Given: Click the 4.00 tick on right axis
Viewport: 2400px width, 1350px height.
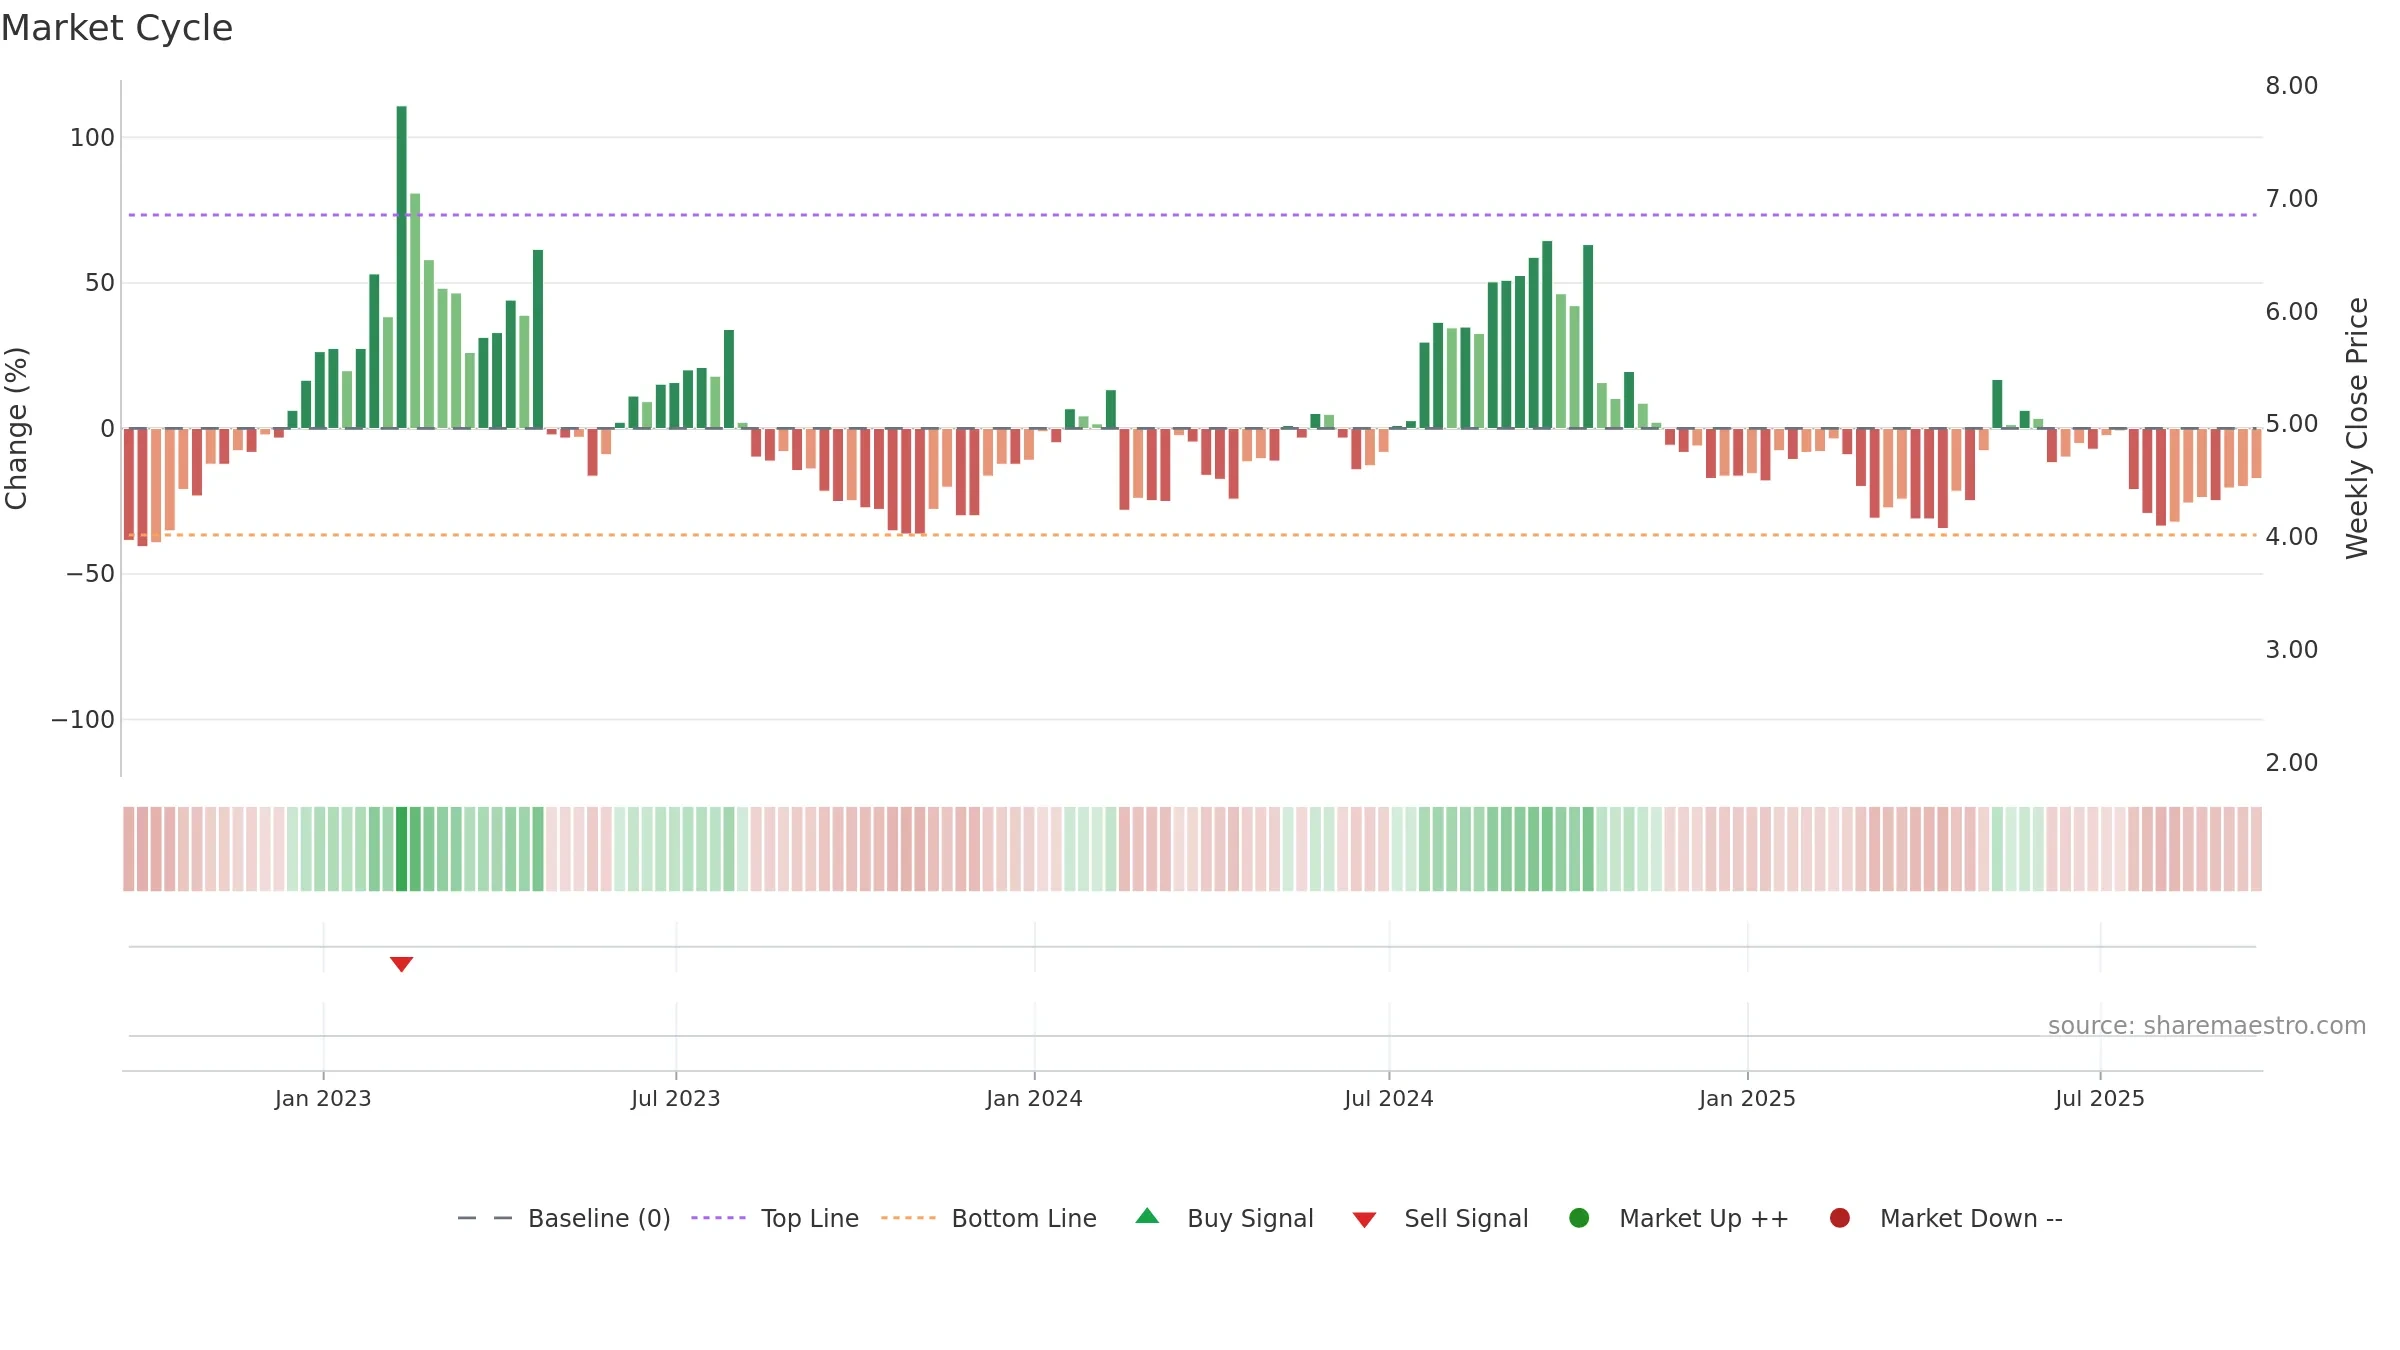Looking at the screenshot, I should tap(2292, 537).
